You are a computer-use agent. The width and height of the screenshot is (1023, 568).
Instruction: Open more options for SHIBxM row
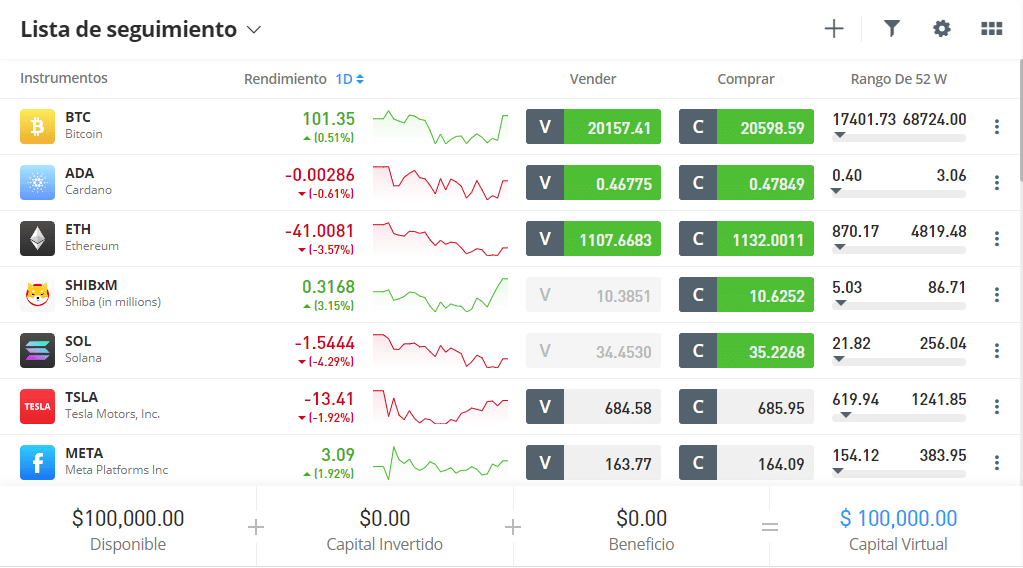coord(997,295)
